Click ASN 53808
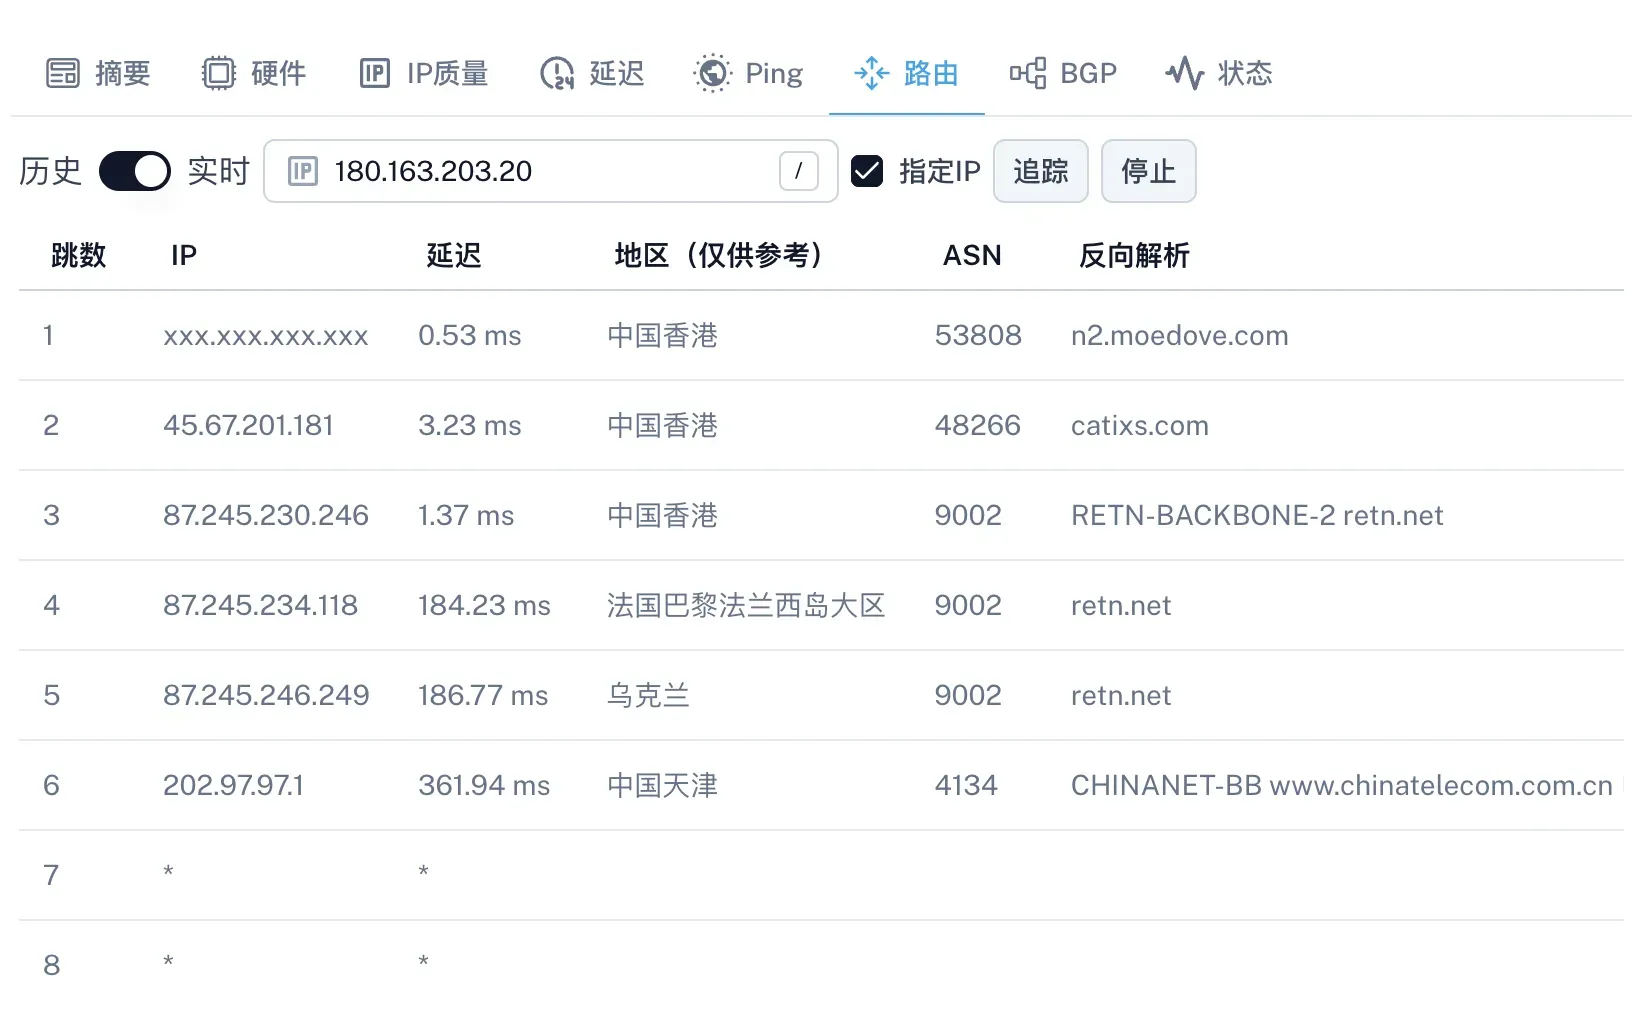The height and width of the screenshot is (1020, 1642). pyautogui.click(x=978, y=335)
